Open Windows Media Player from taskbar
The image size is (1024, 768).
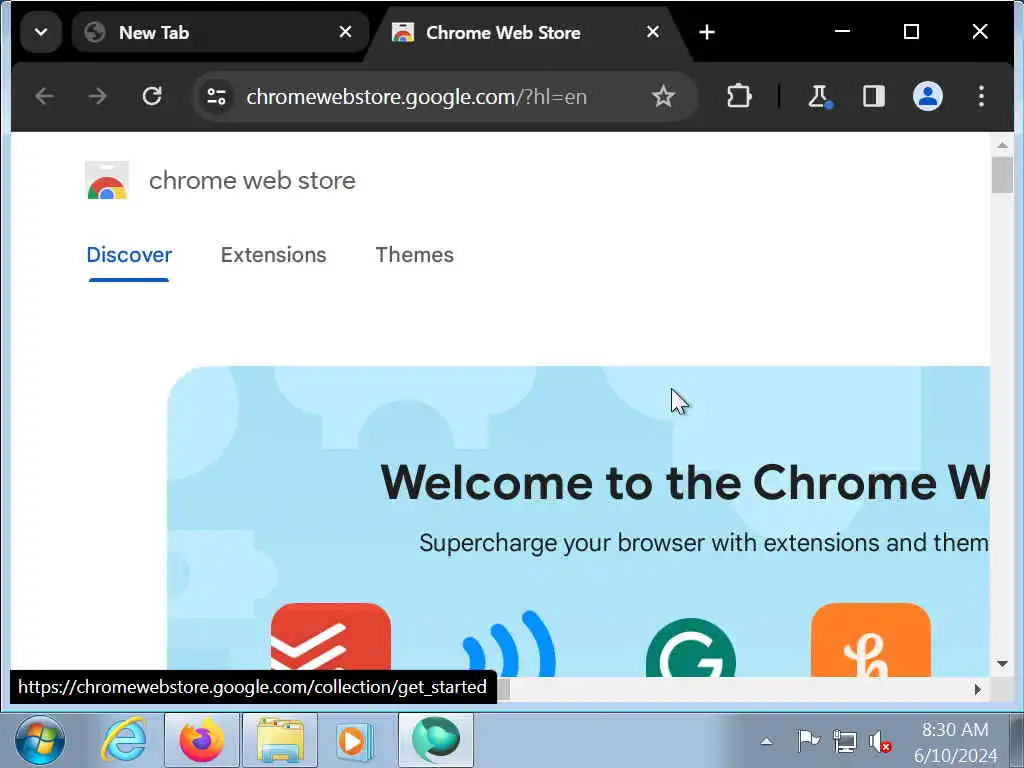[356, 741]
